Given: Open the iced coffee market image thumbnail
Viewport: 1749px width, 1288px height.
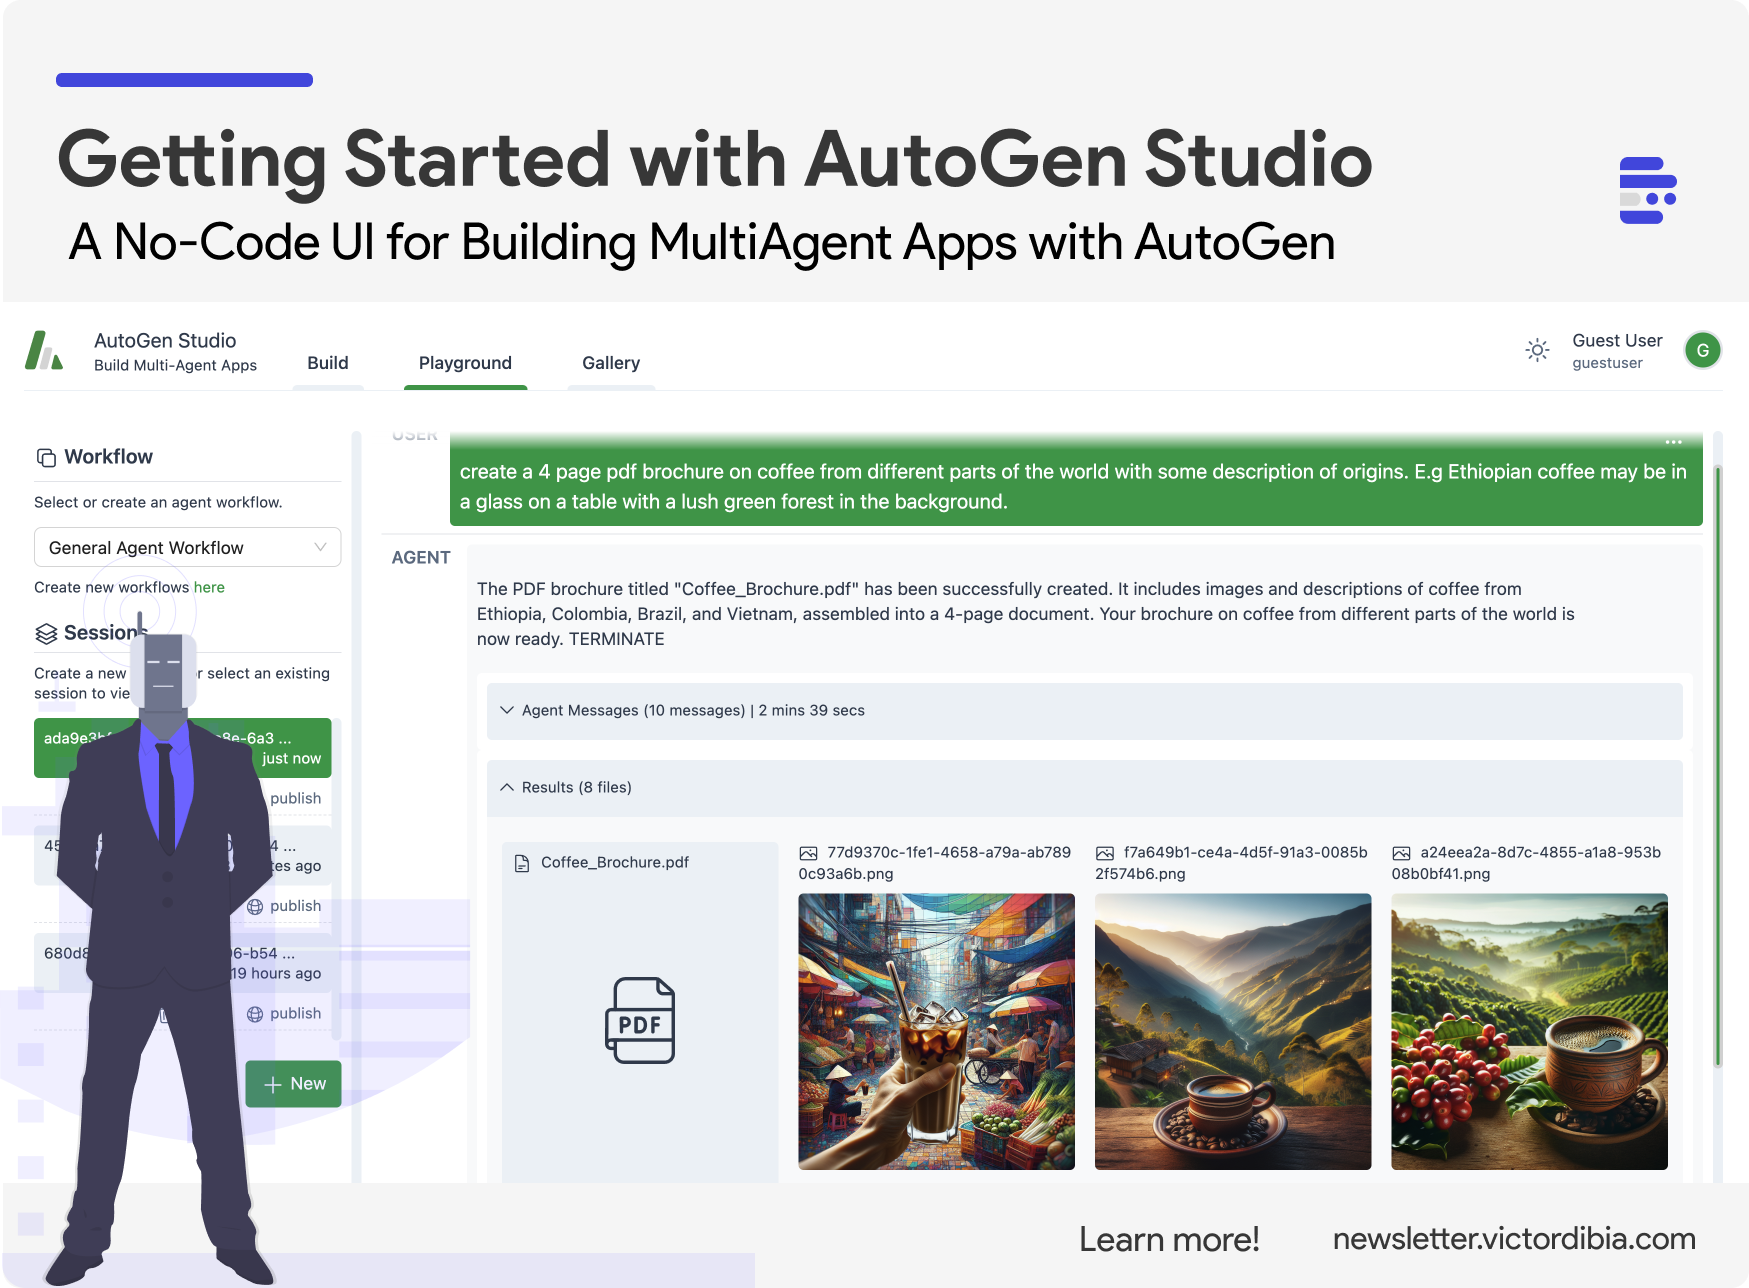Looking at the screenshot, I should 936,1031.
